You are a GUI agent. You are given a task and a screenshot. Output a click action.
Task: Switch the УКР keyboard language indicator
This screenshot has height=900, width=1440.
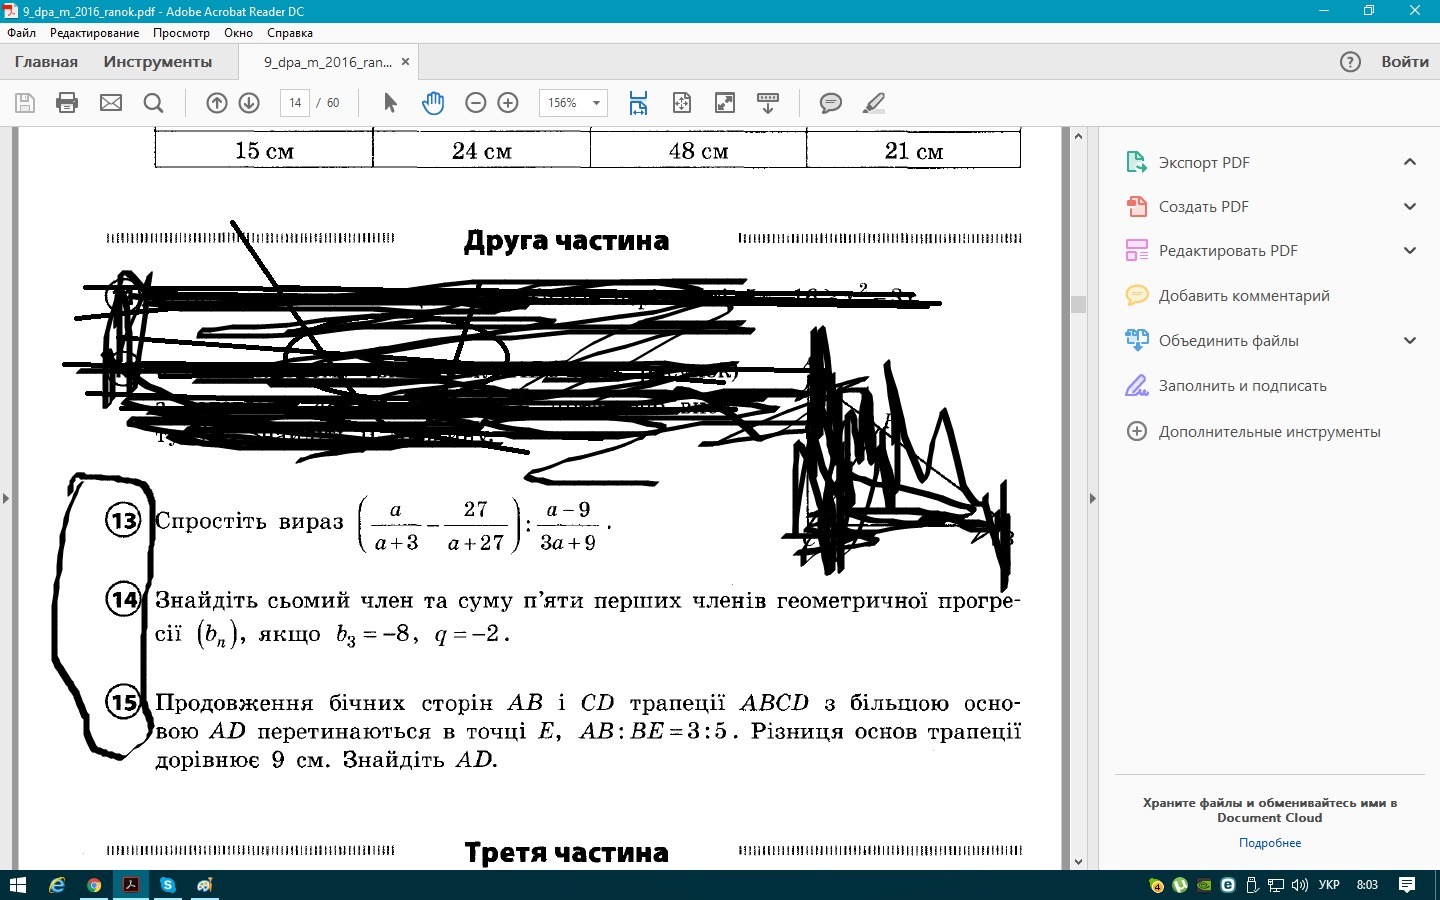coord(1329,885)
